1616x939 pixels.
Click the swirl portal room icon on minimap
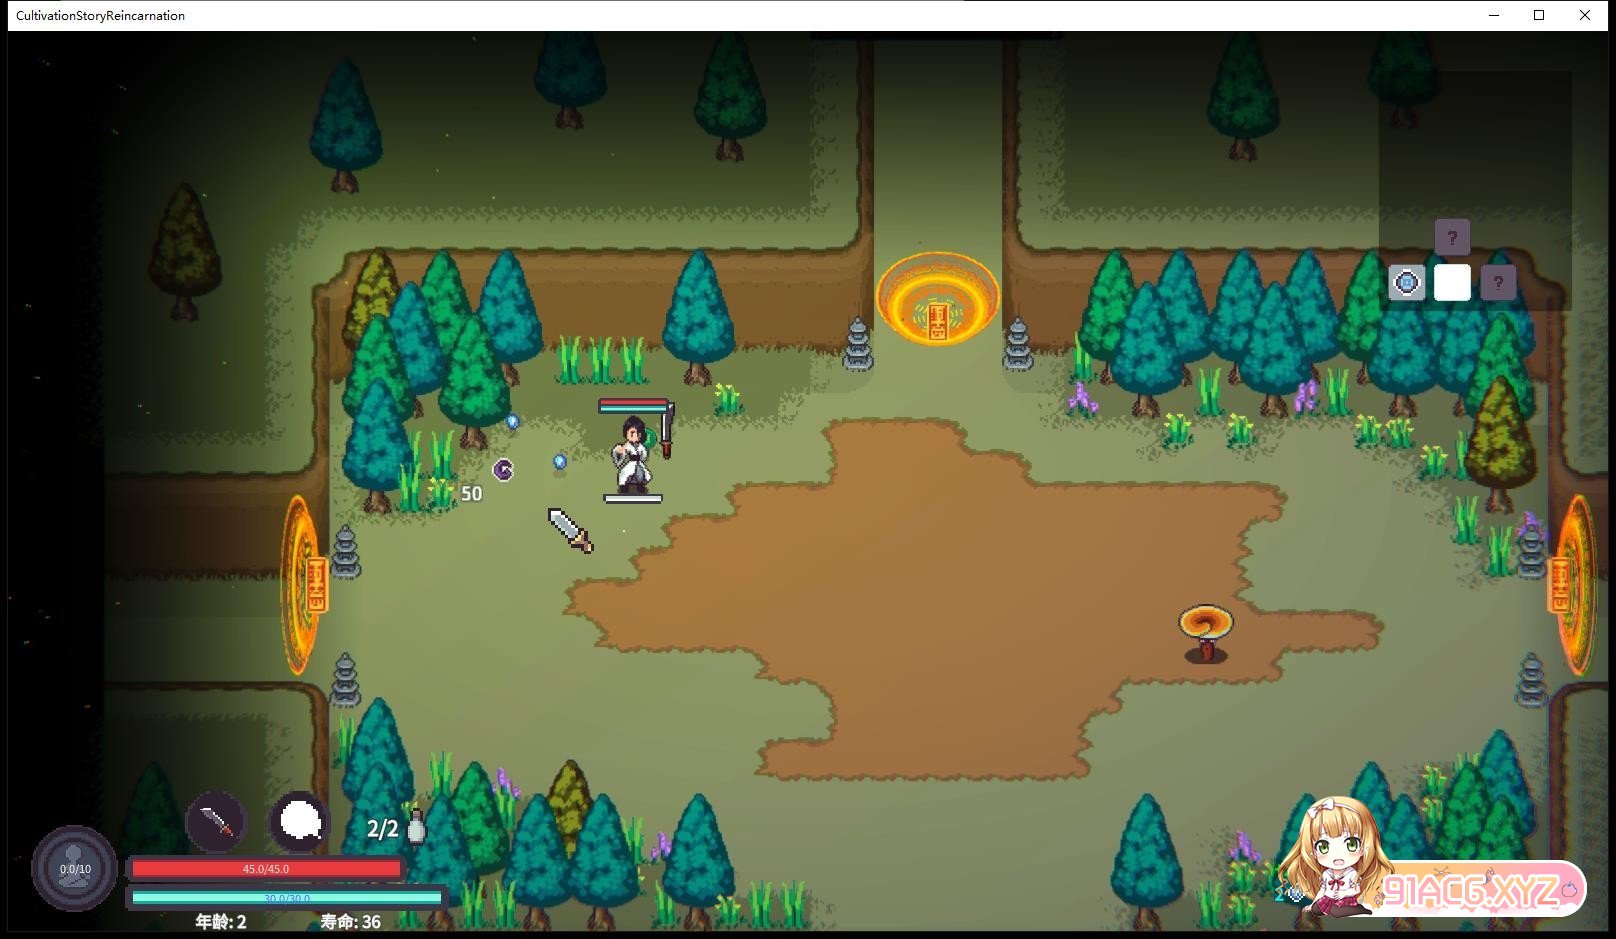[1406, 283]
